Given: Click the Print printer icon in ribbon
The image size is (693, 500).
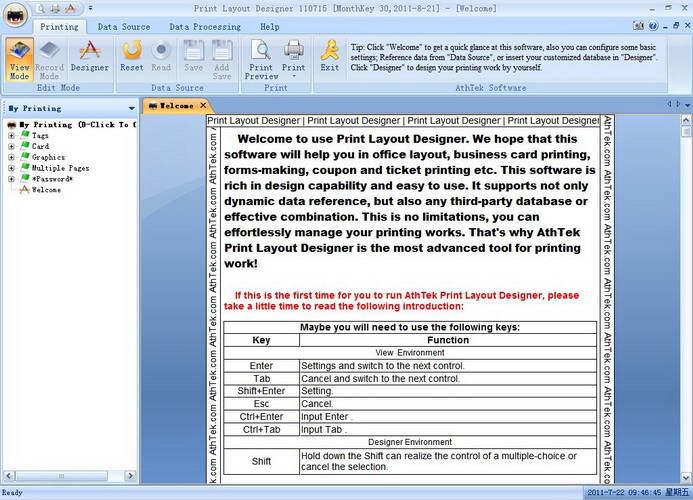Looking at the screenshot, I should click(293, 50).
